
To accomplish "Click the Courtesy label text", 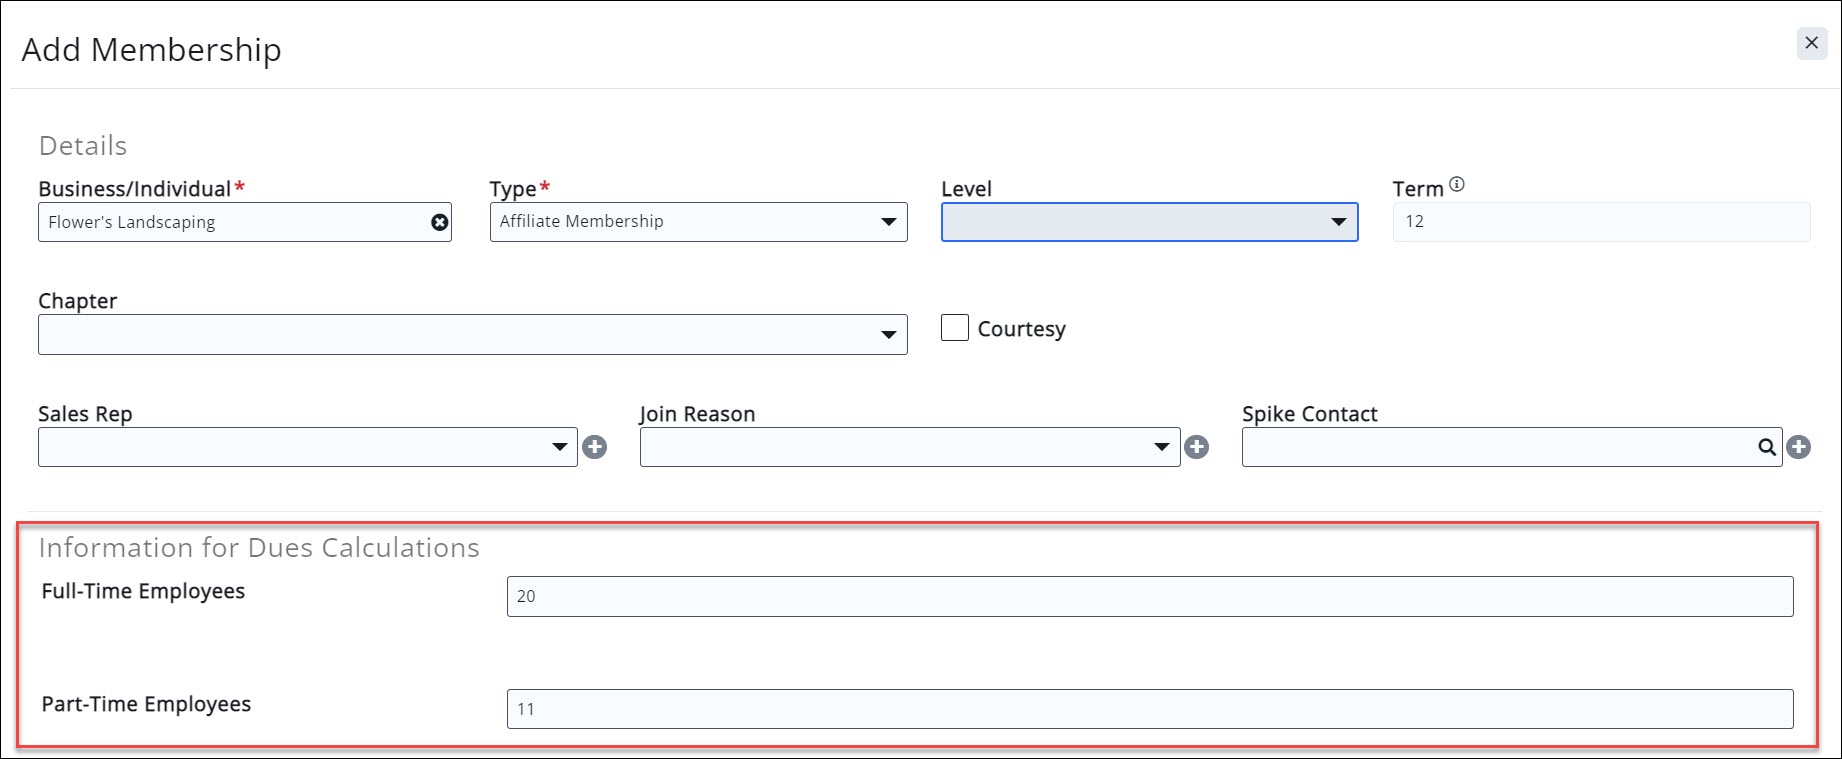I will point(1021,329).
